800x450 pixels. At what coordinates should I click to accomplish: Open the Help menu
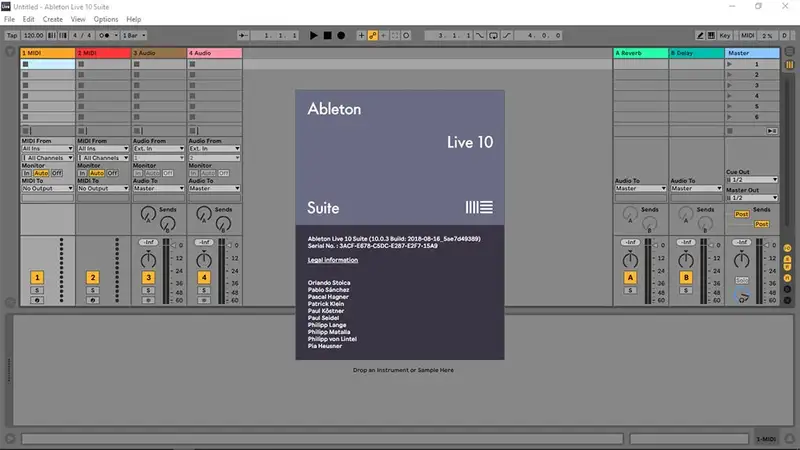[134, 19]
